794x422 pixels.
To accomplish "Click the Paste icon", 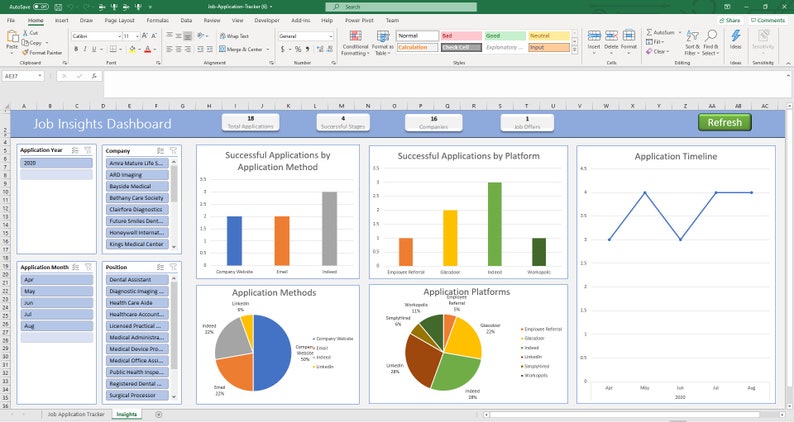I will click(12, 37).
